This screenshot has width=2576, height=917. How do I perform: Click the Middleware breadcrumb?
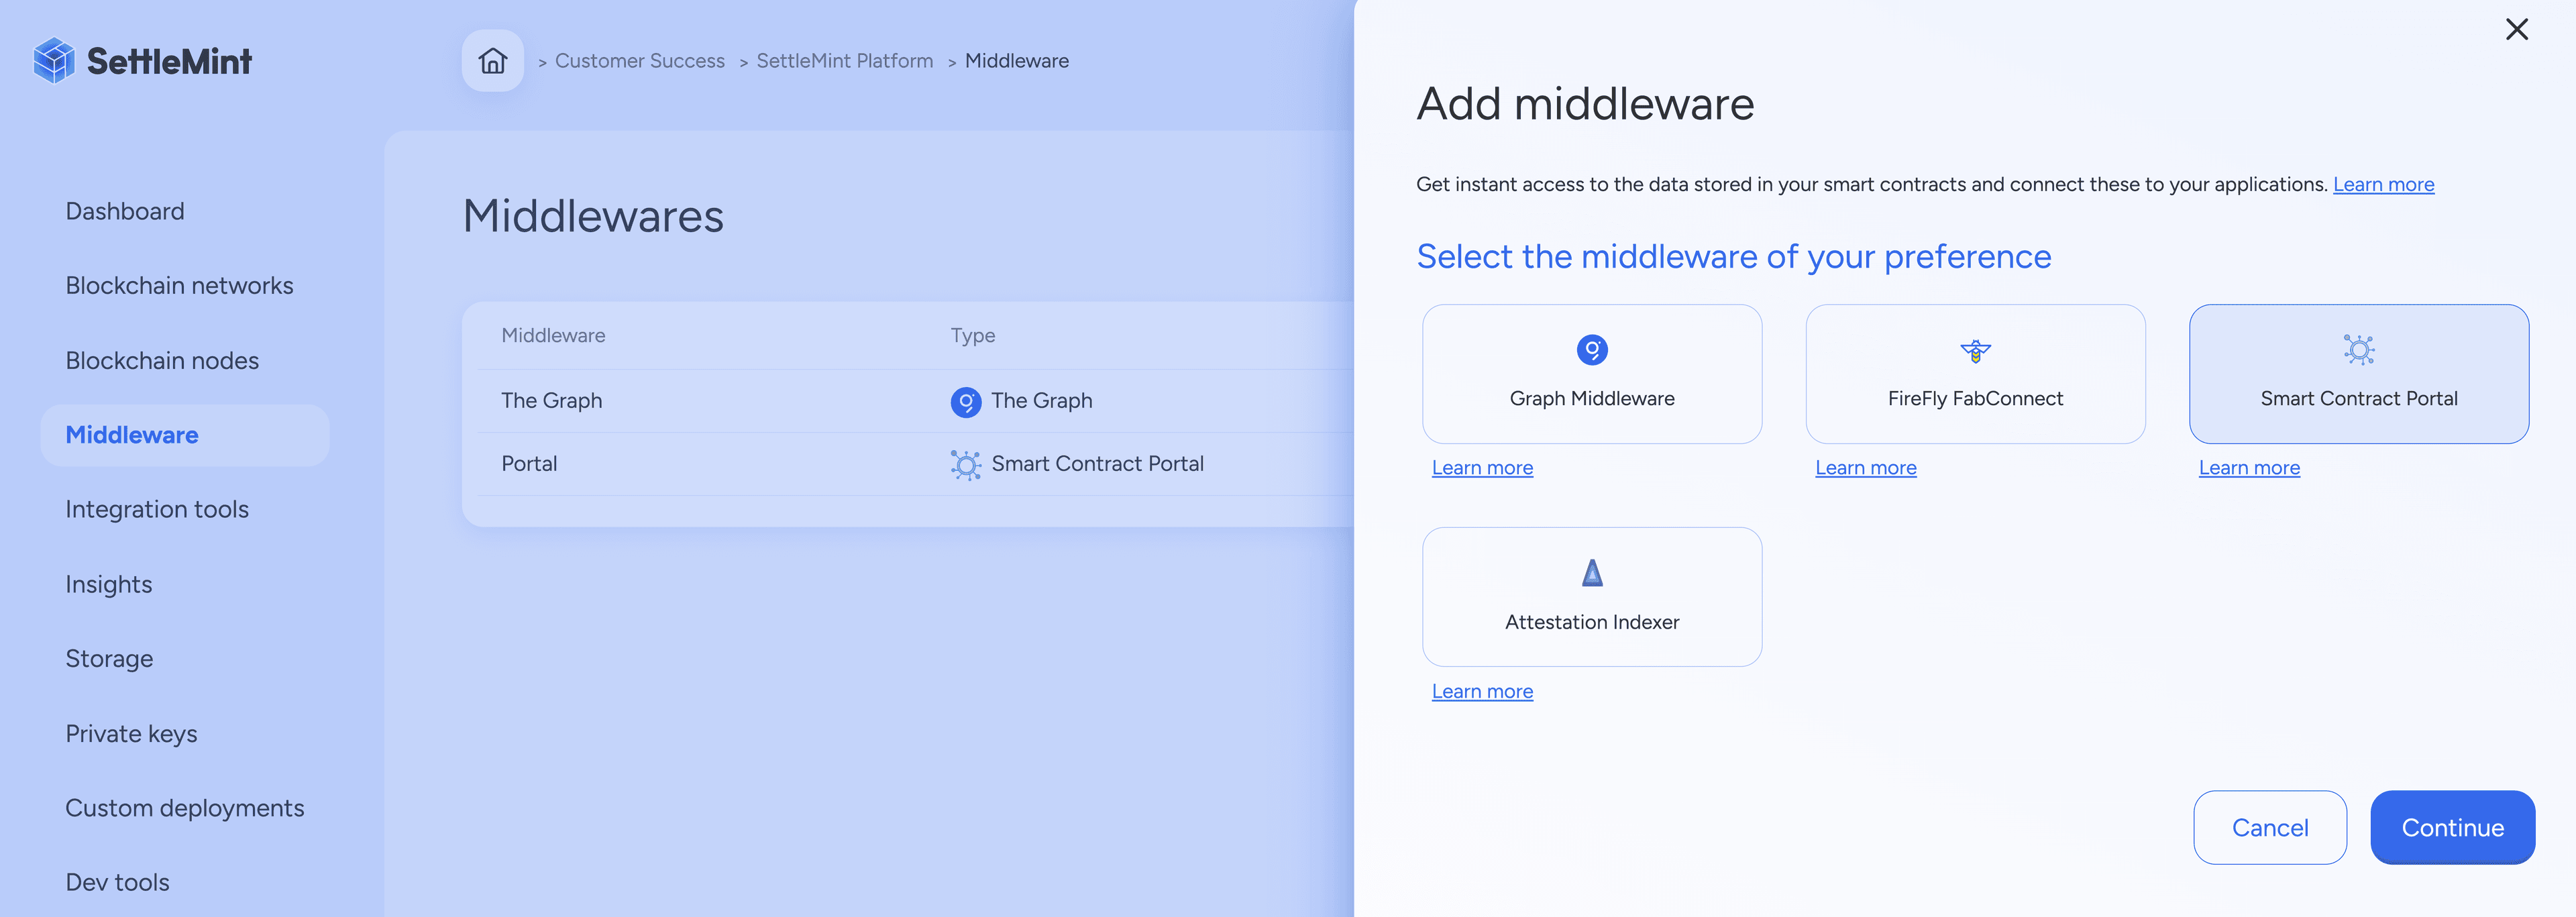1017,61
